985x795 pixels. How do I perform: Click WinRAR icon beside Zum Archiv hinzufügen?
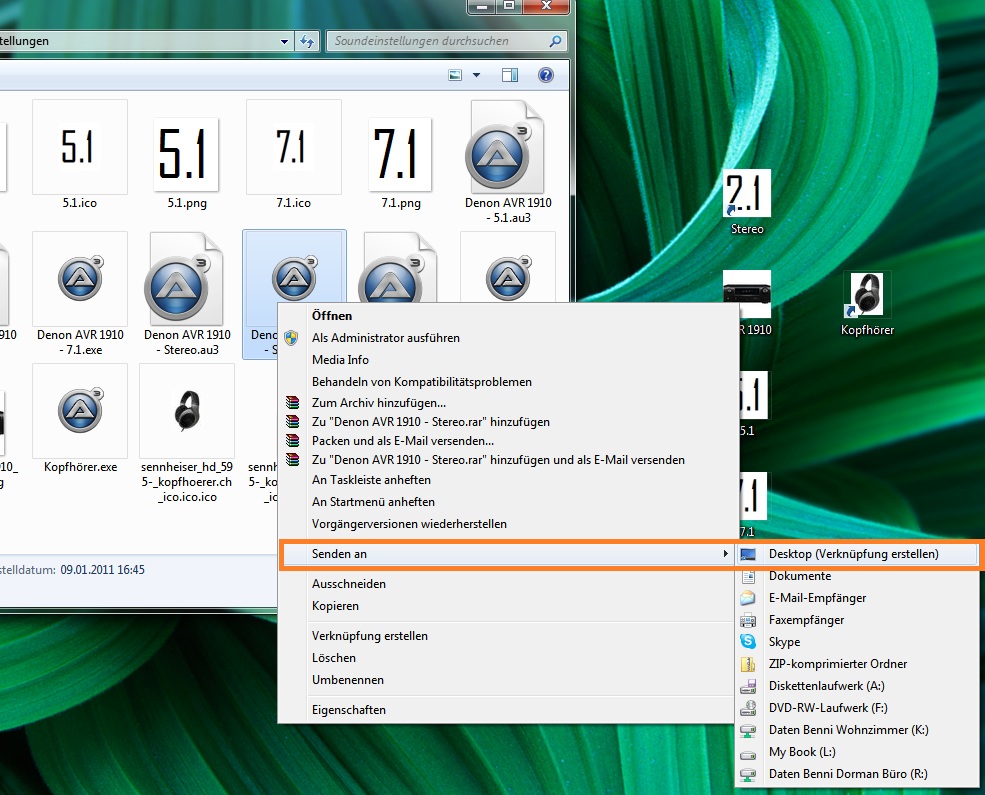(x=292, y=403)
